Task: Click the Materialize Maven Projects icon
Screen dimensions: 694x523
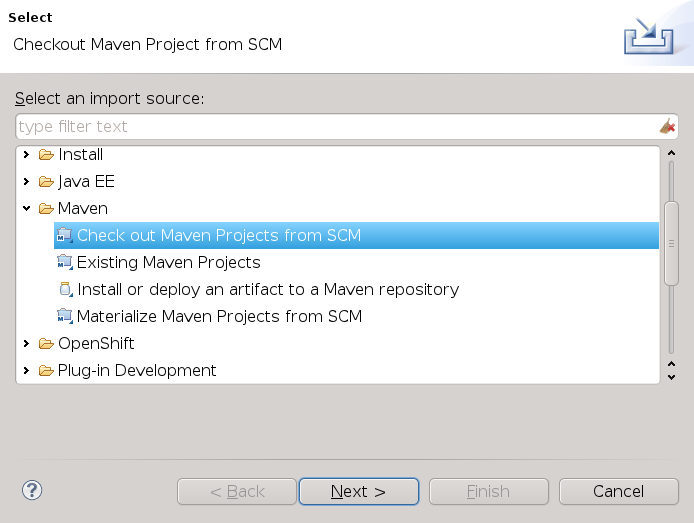Action: click(x=65, y=317)
